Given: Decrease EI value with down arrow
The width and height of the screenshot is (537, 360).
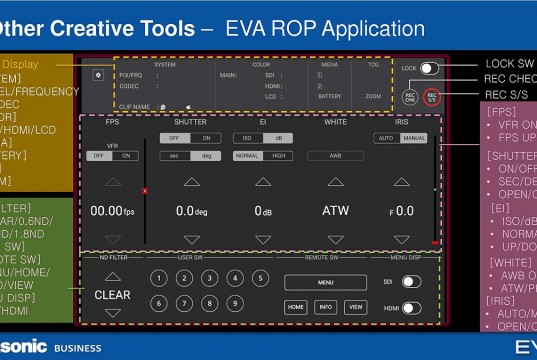Looking at the screenshot, I should click(263, 239).
